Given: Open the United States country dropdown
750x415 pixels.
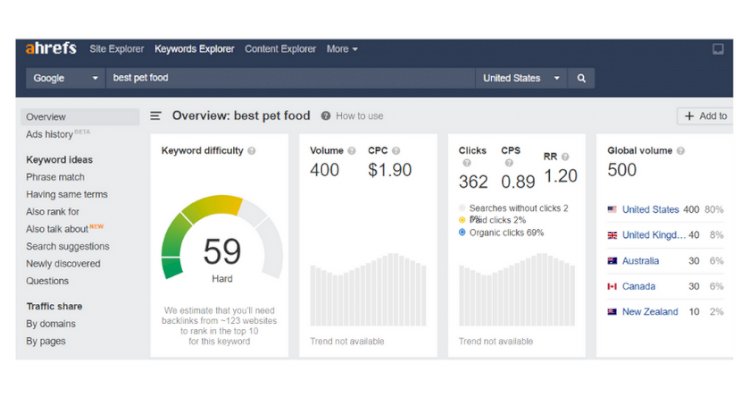Looking at the screenshot, I should [x=521, y=78].
